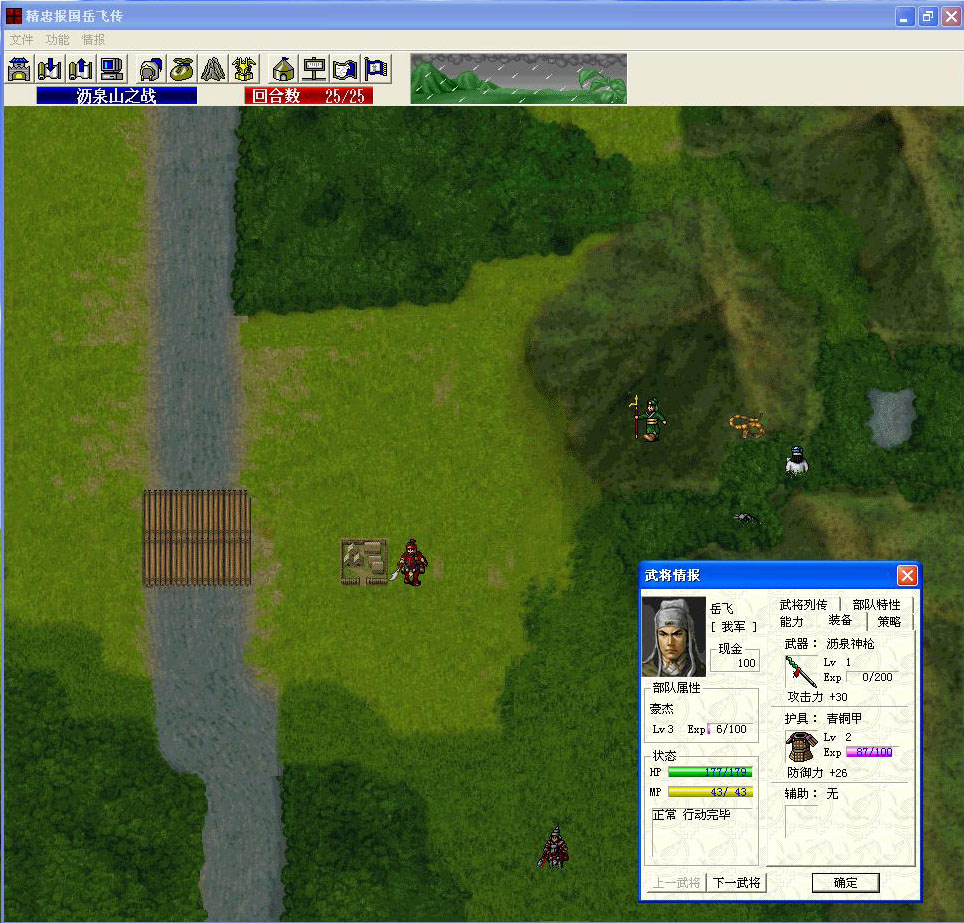964x923 pixels.
Task: Click the orange snake creature on the map
Action: coord(747,425)
